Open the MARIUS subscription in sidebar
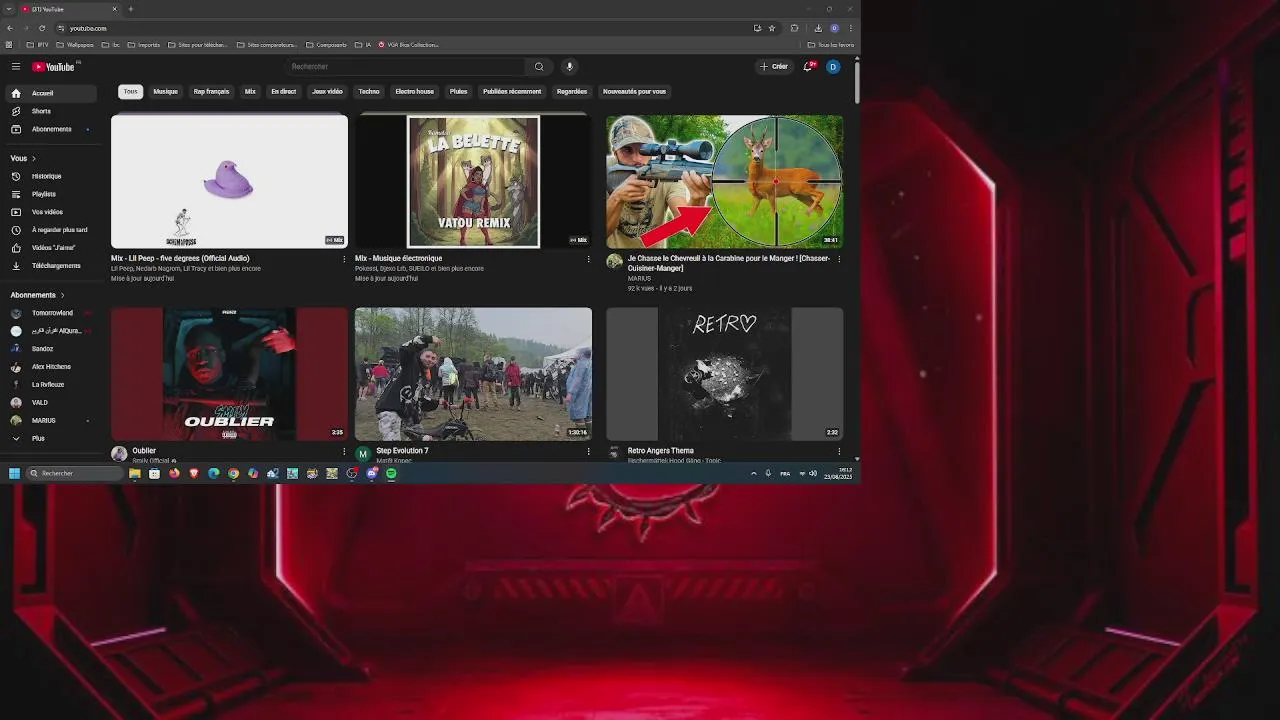Viewport: 1280px width, 720px height. pyautogui.click(x=53, y=421)
